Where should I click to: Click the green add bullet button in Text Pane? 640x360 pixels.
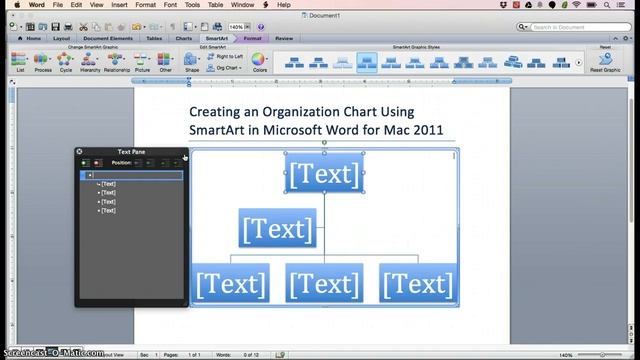[x=85, y=163]
